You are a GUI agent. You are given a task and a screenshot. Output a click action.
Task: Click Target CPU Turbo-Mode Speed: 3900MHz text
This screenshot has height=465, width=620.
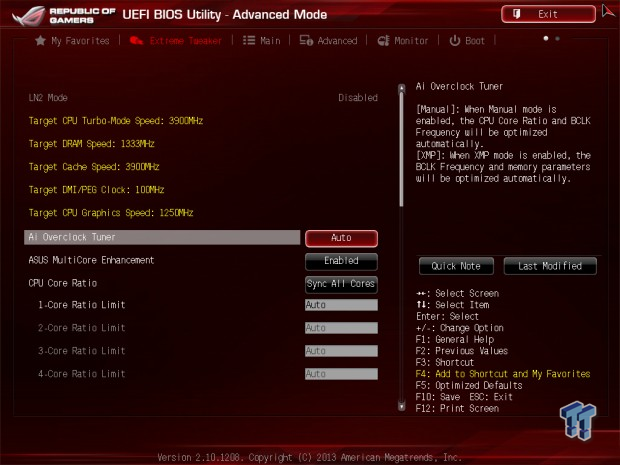[x=115, y=121]
